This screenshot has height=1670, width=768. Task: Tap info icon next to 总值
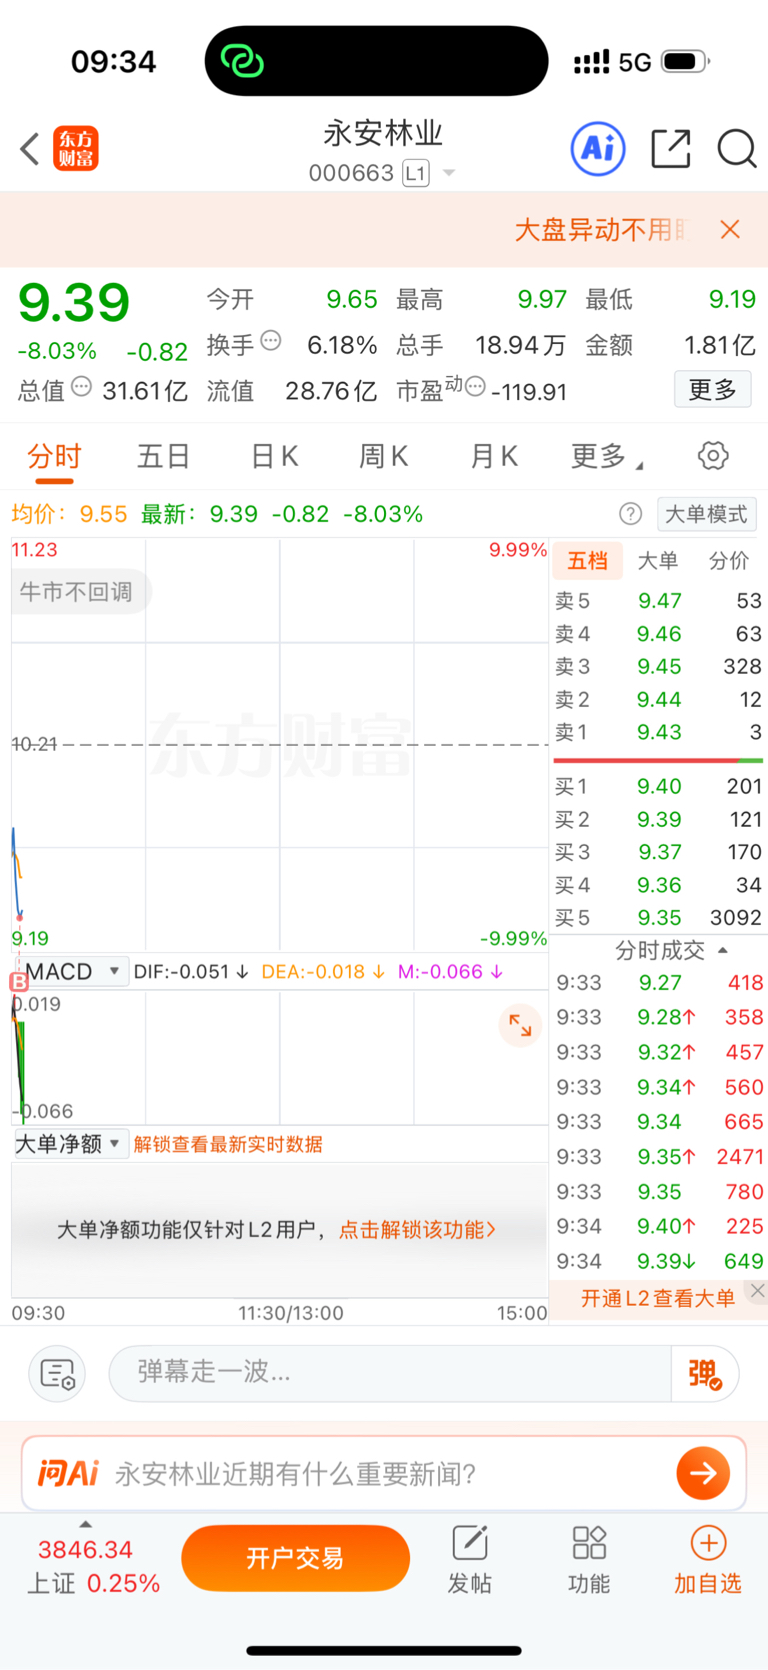click(82, 386)
